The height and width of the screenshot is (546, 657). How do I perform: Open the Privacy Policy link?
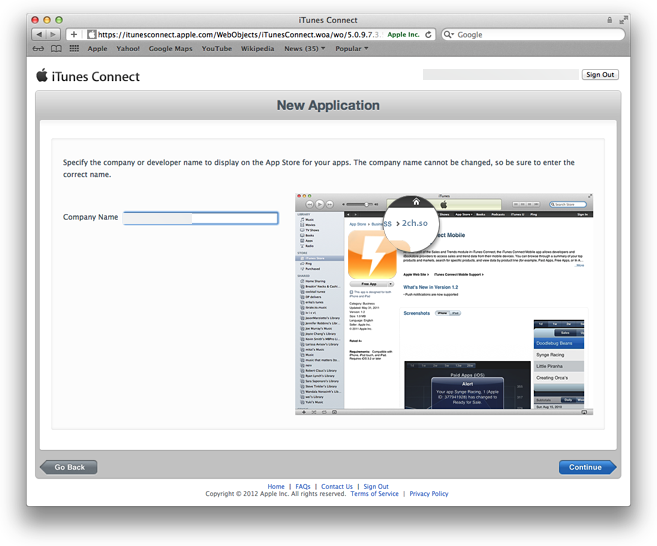click(429, 494)
